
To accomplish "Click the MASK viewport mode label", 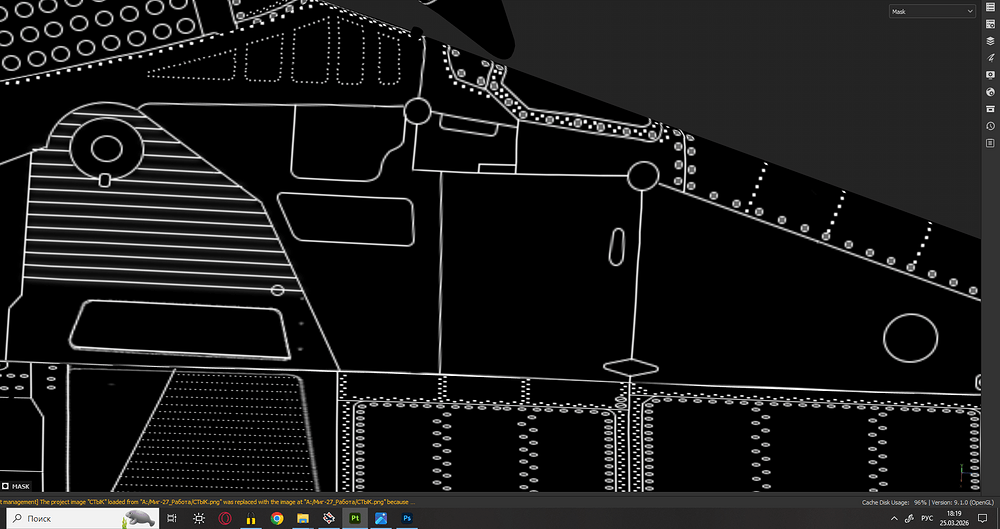I will point(15,486).
